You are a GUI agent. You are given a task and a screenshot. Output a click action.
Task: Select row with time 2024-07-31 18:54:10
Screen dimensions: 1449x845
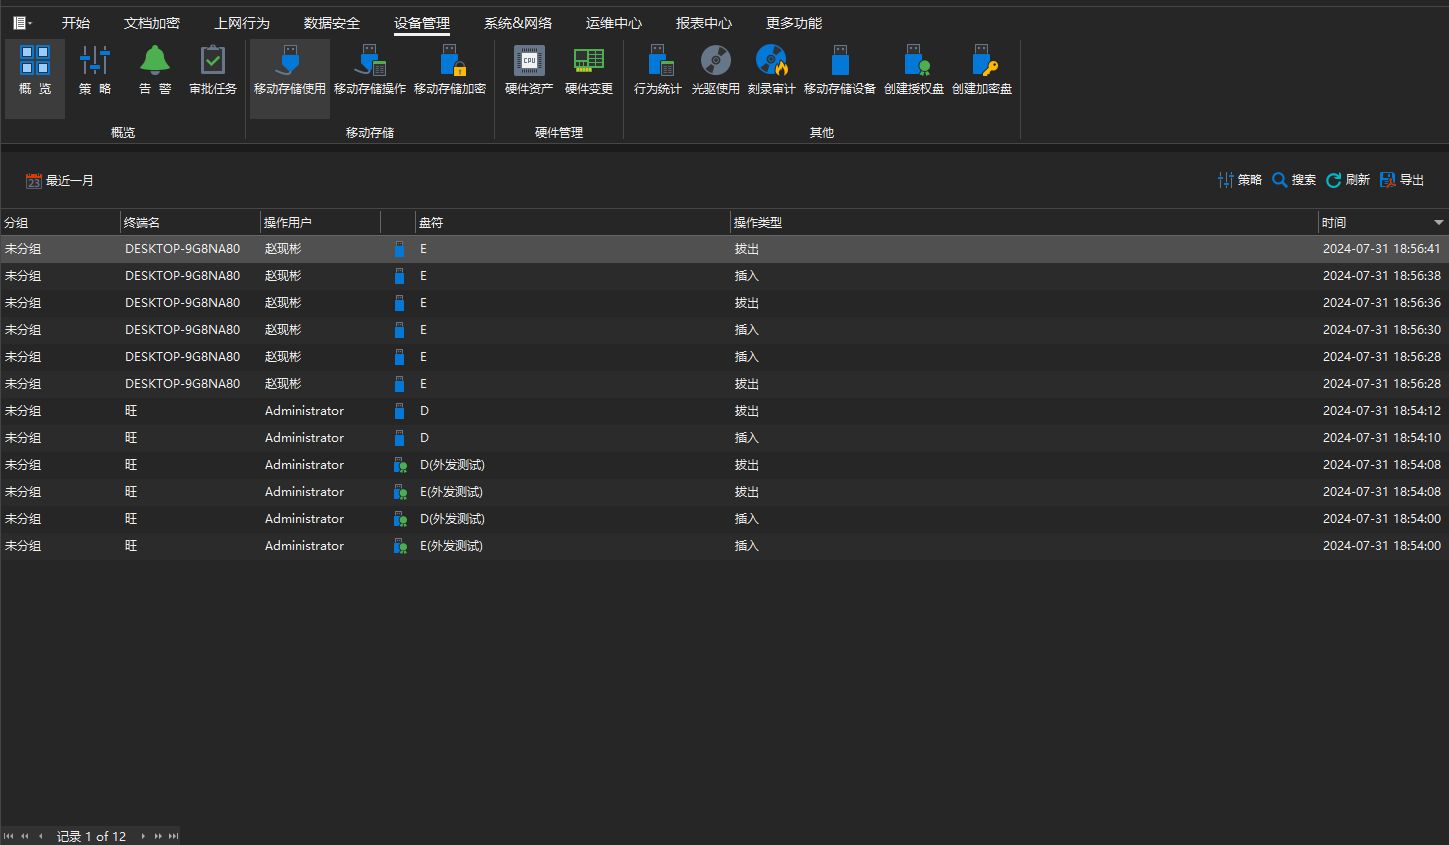pos(724,438)
